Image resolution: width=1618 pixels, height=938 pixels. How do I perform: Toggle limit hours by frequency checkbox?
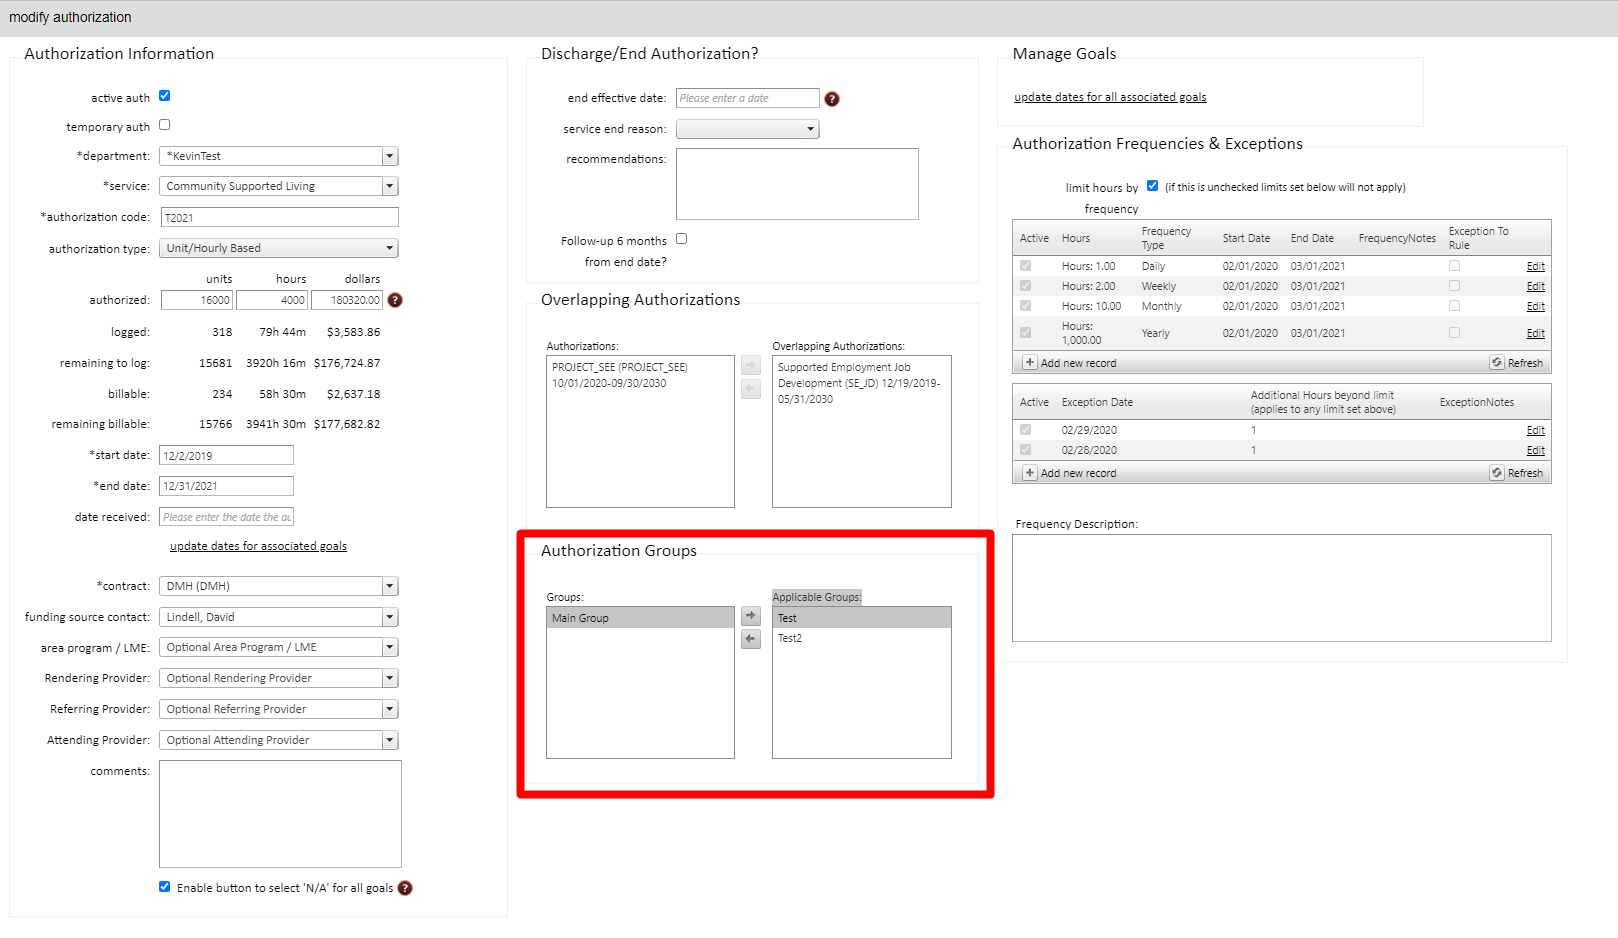1153,186
